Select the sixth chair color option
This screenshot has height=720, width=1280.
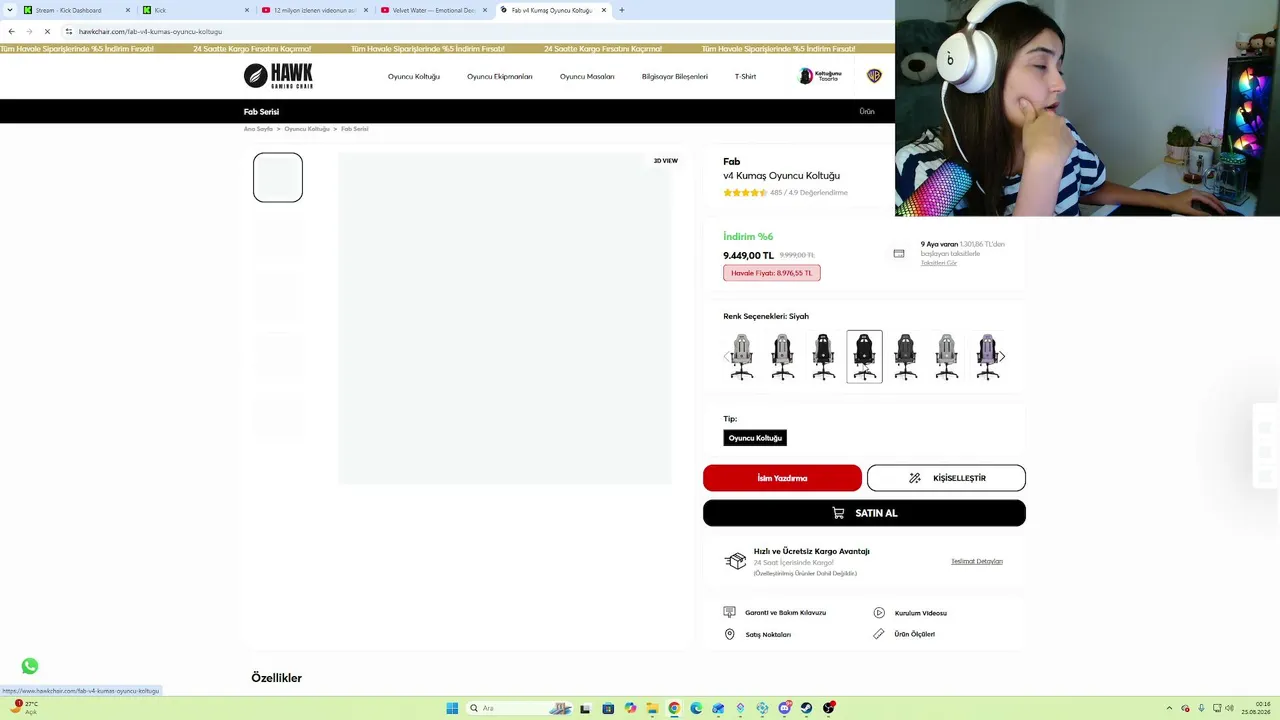coord(947,357)
